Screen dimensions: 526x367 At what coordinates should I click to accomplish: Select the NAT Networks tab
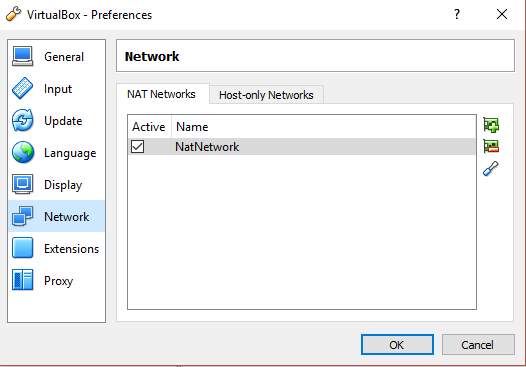click(161, 94)
